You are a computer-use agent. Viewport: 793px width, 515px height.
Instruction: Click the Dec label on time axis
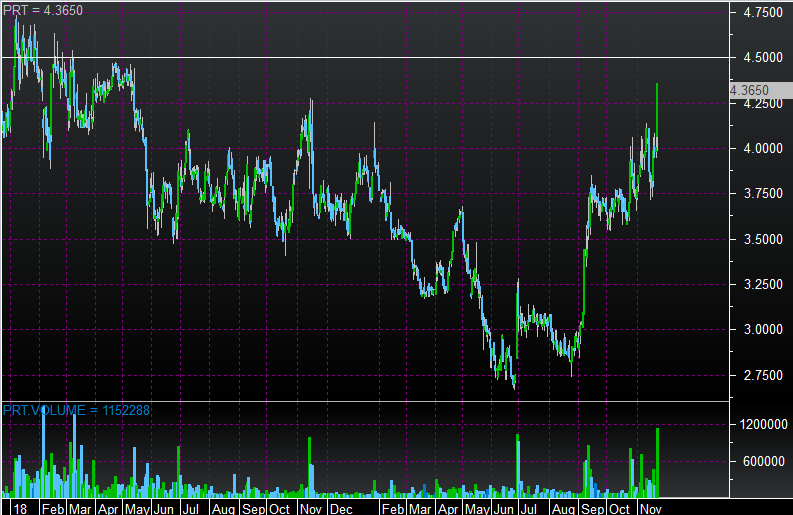tap(341, 508)
